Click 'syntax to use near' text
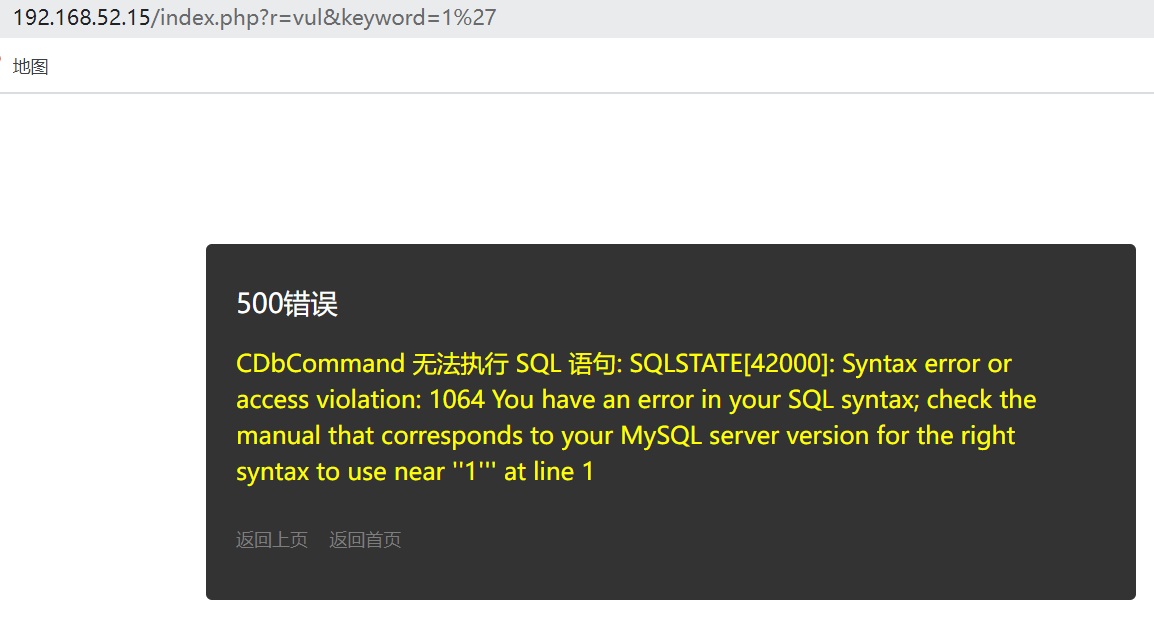This screenshot has width=1154, height=638. coord(341,472)
